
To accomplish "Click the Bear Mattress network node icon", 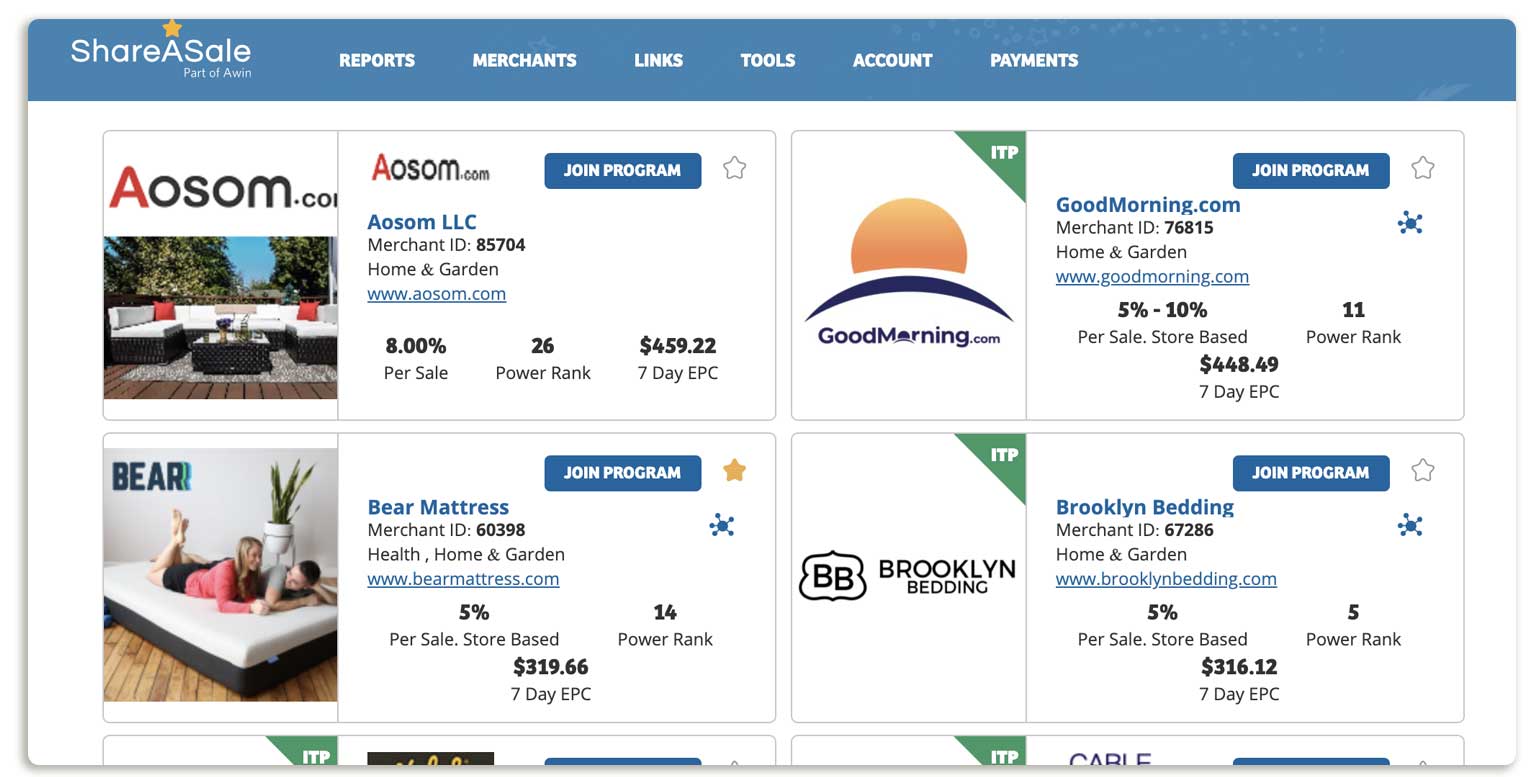I will [722, 525].
